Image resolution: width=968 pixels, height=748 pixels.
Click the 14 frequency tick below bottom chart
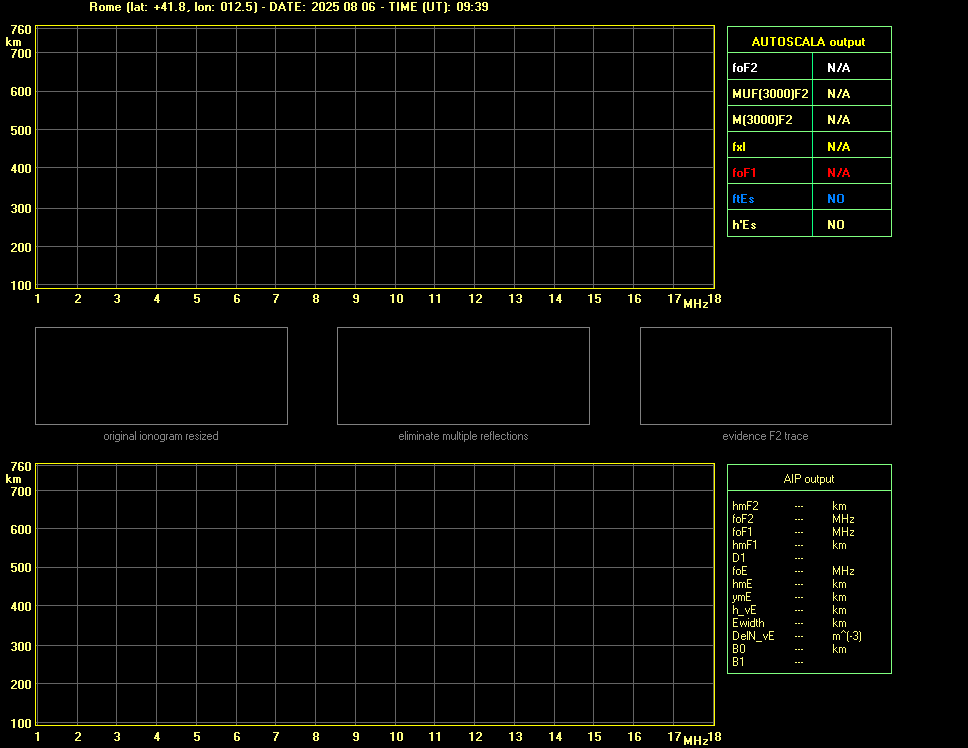[x=555, y=737]
